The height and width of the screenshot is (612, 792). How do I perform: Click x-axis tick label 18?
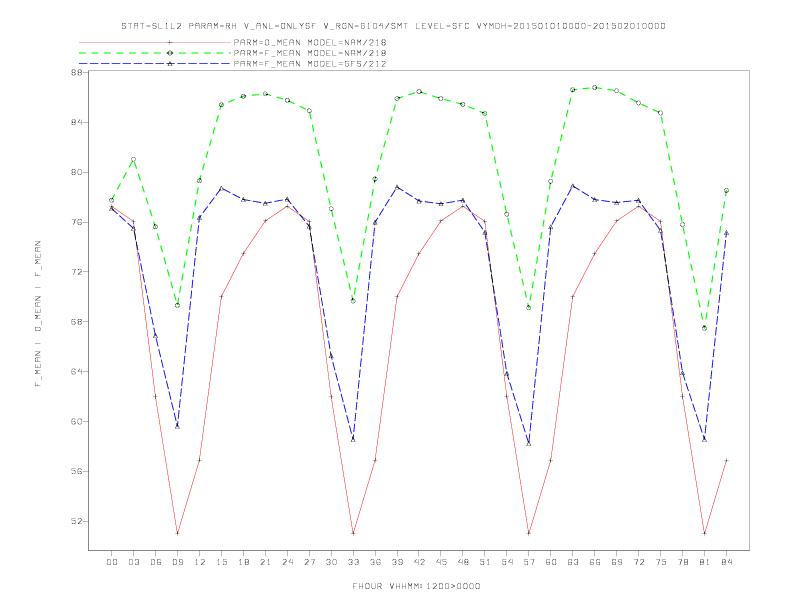point(243,562)
